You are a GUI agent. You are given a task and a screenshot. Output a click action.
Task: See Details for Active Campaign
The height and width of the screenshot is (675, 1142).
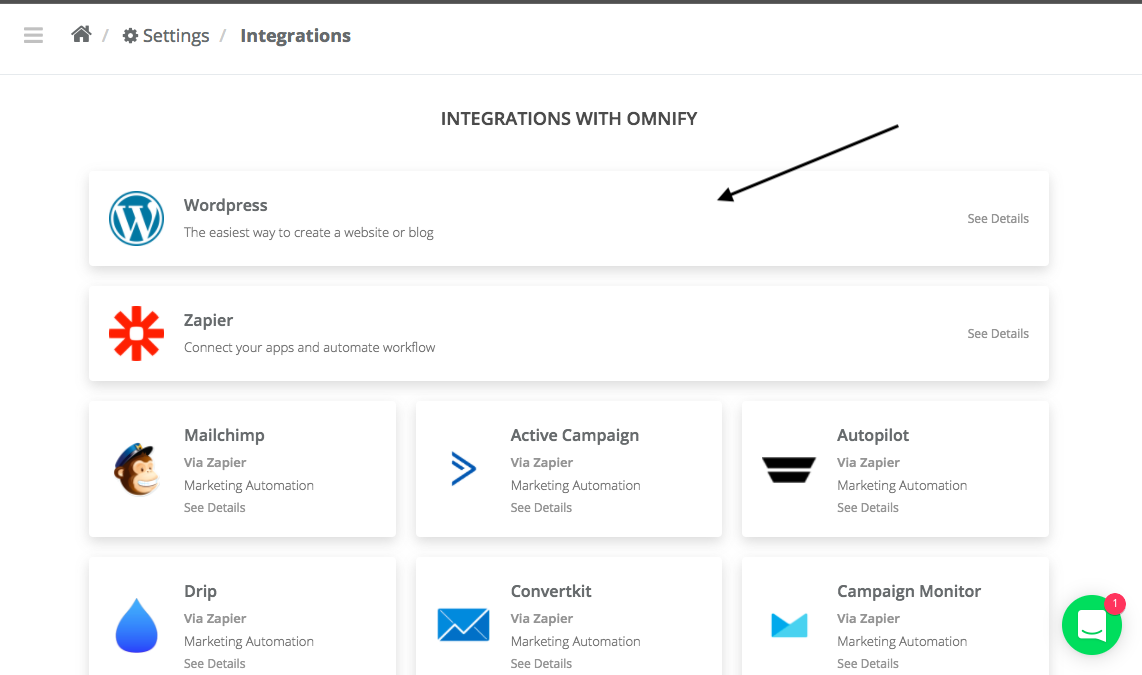pos(541,508)
